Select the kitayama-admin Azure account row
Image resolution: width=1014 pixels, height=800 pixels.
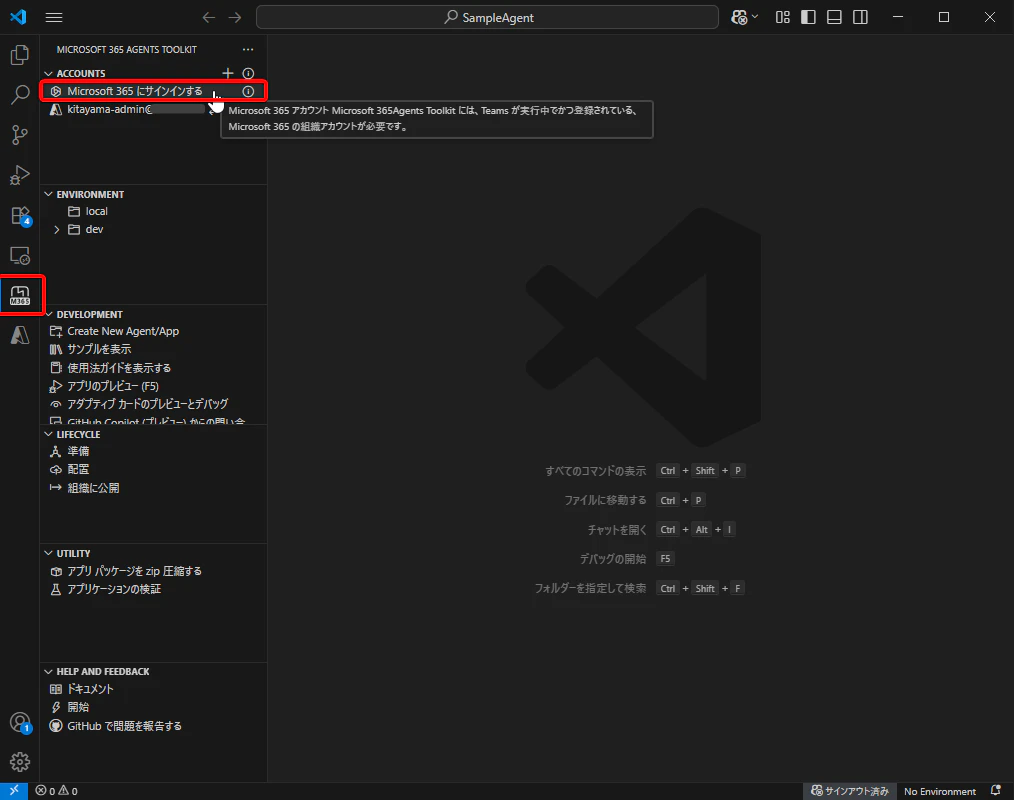click(x=153, y=109)
